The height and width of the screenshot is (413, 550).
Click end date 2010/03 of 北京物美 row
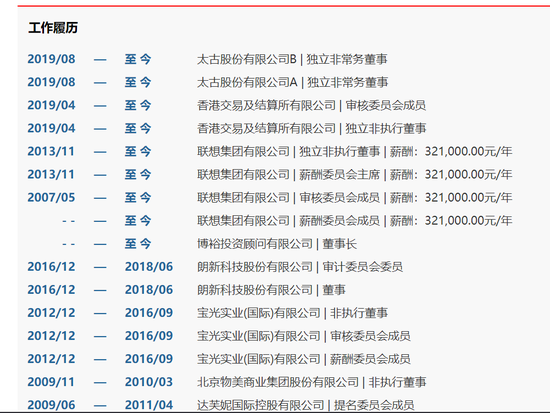point(149,382)
